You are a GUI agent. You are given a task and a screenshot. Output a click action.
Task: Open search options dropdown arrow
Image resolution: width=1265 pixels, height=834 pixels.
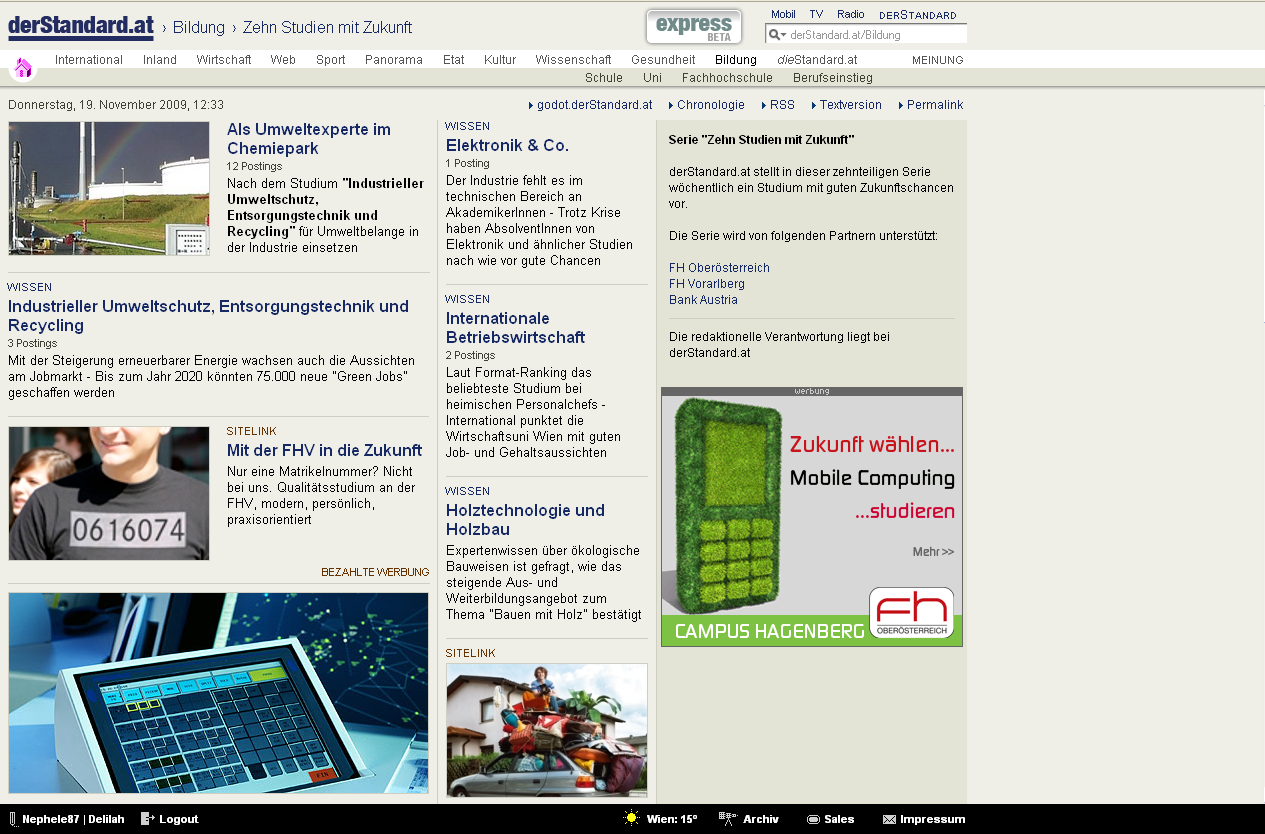[x=783, y=35]
